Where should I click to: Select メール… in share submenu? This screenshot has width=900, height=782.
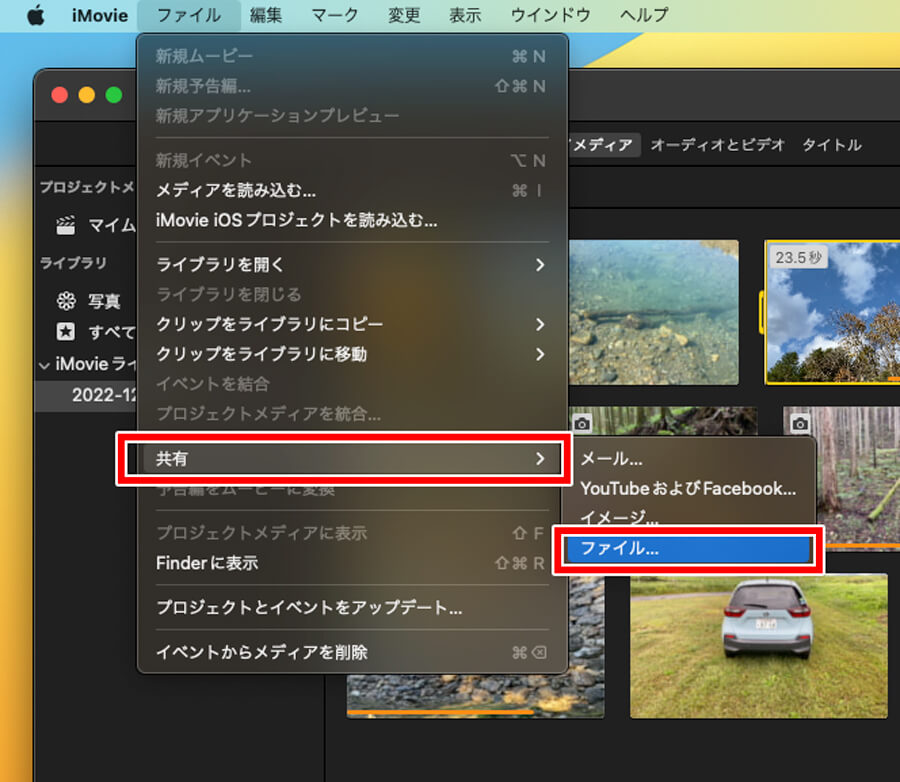click(688, 459)
